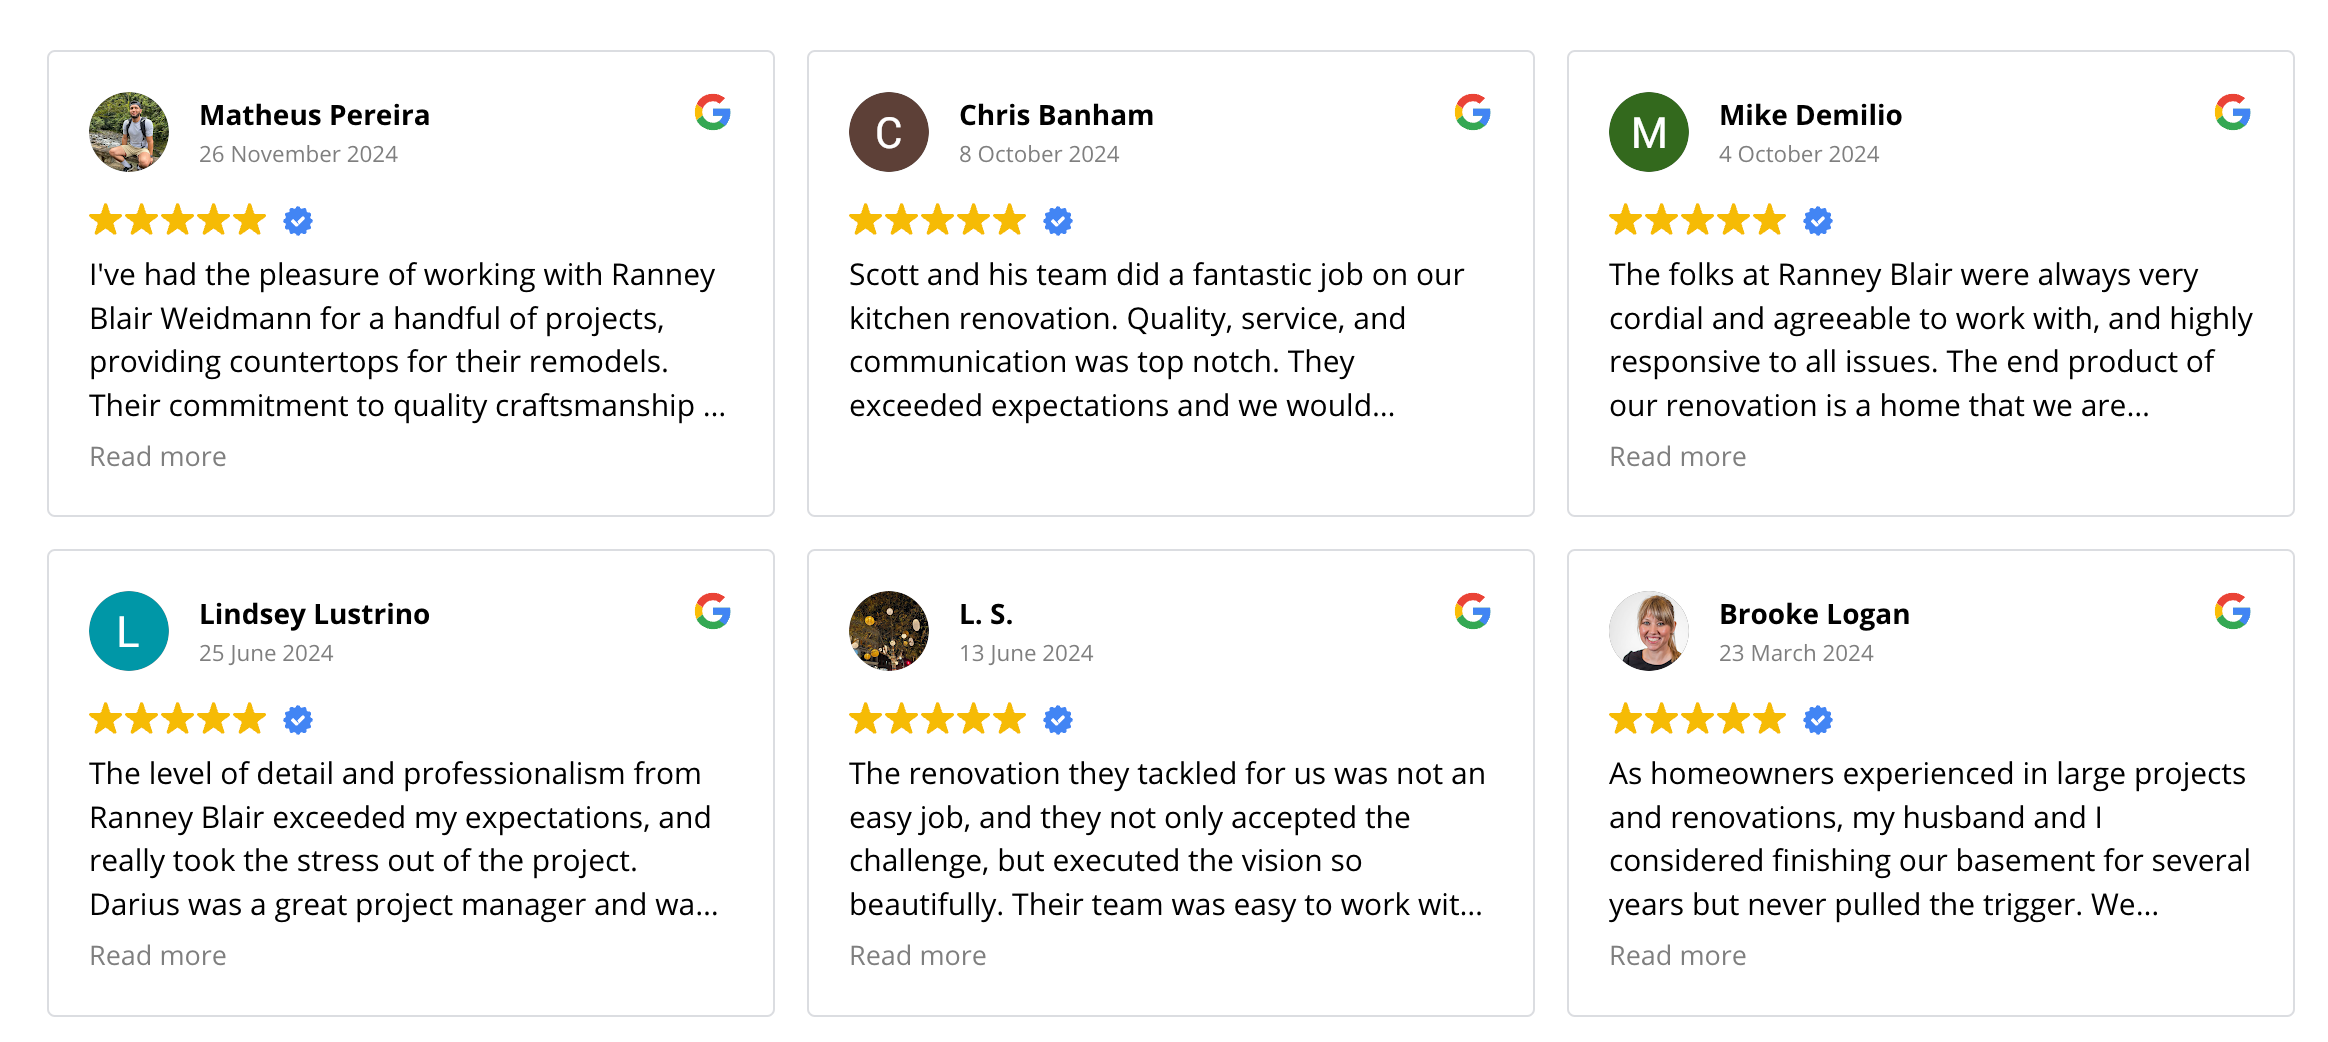Open Brooke Logan's profile photo

pos(1648,631)
